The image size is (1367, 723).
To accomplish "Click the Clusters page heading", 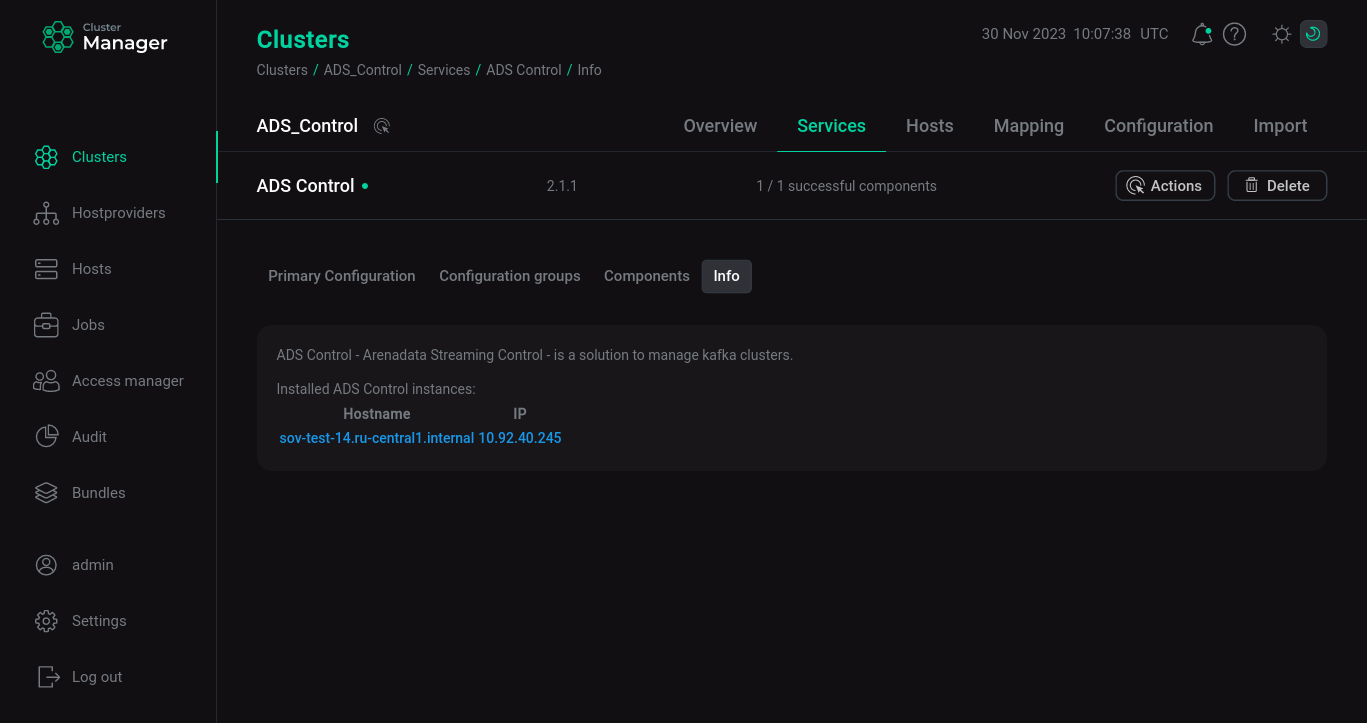I will coord(303,40).
